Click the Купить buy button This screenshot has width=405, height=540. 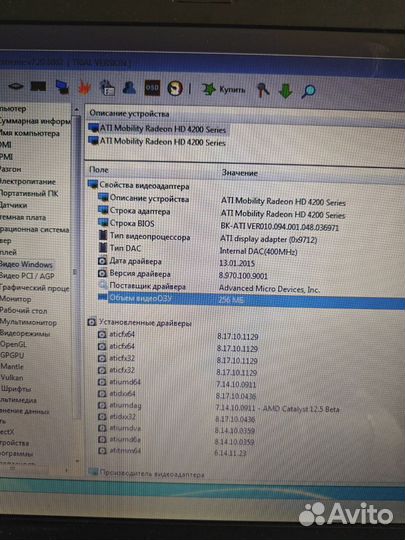click(224, 90)
